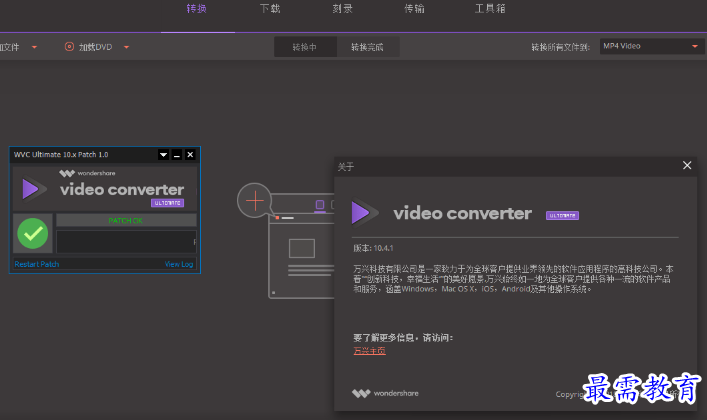Viewport: 707px width, 420px height.
Task: Click the ULTIMATE badge in 关于 dialog
Action: [562, 216]
